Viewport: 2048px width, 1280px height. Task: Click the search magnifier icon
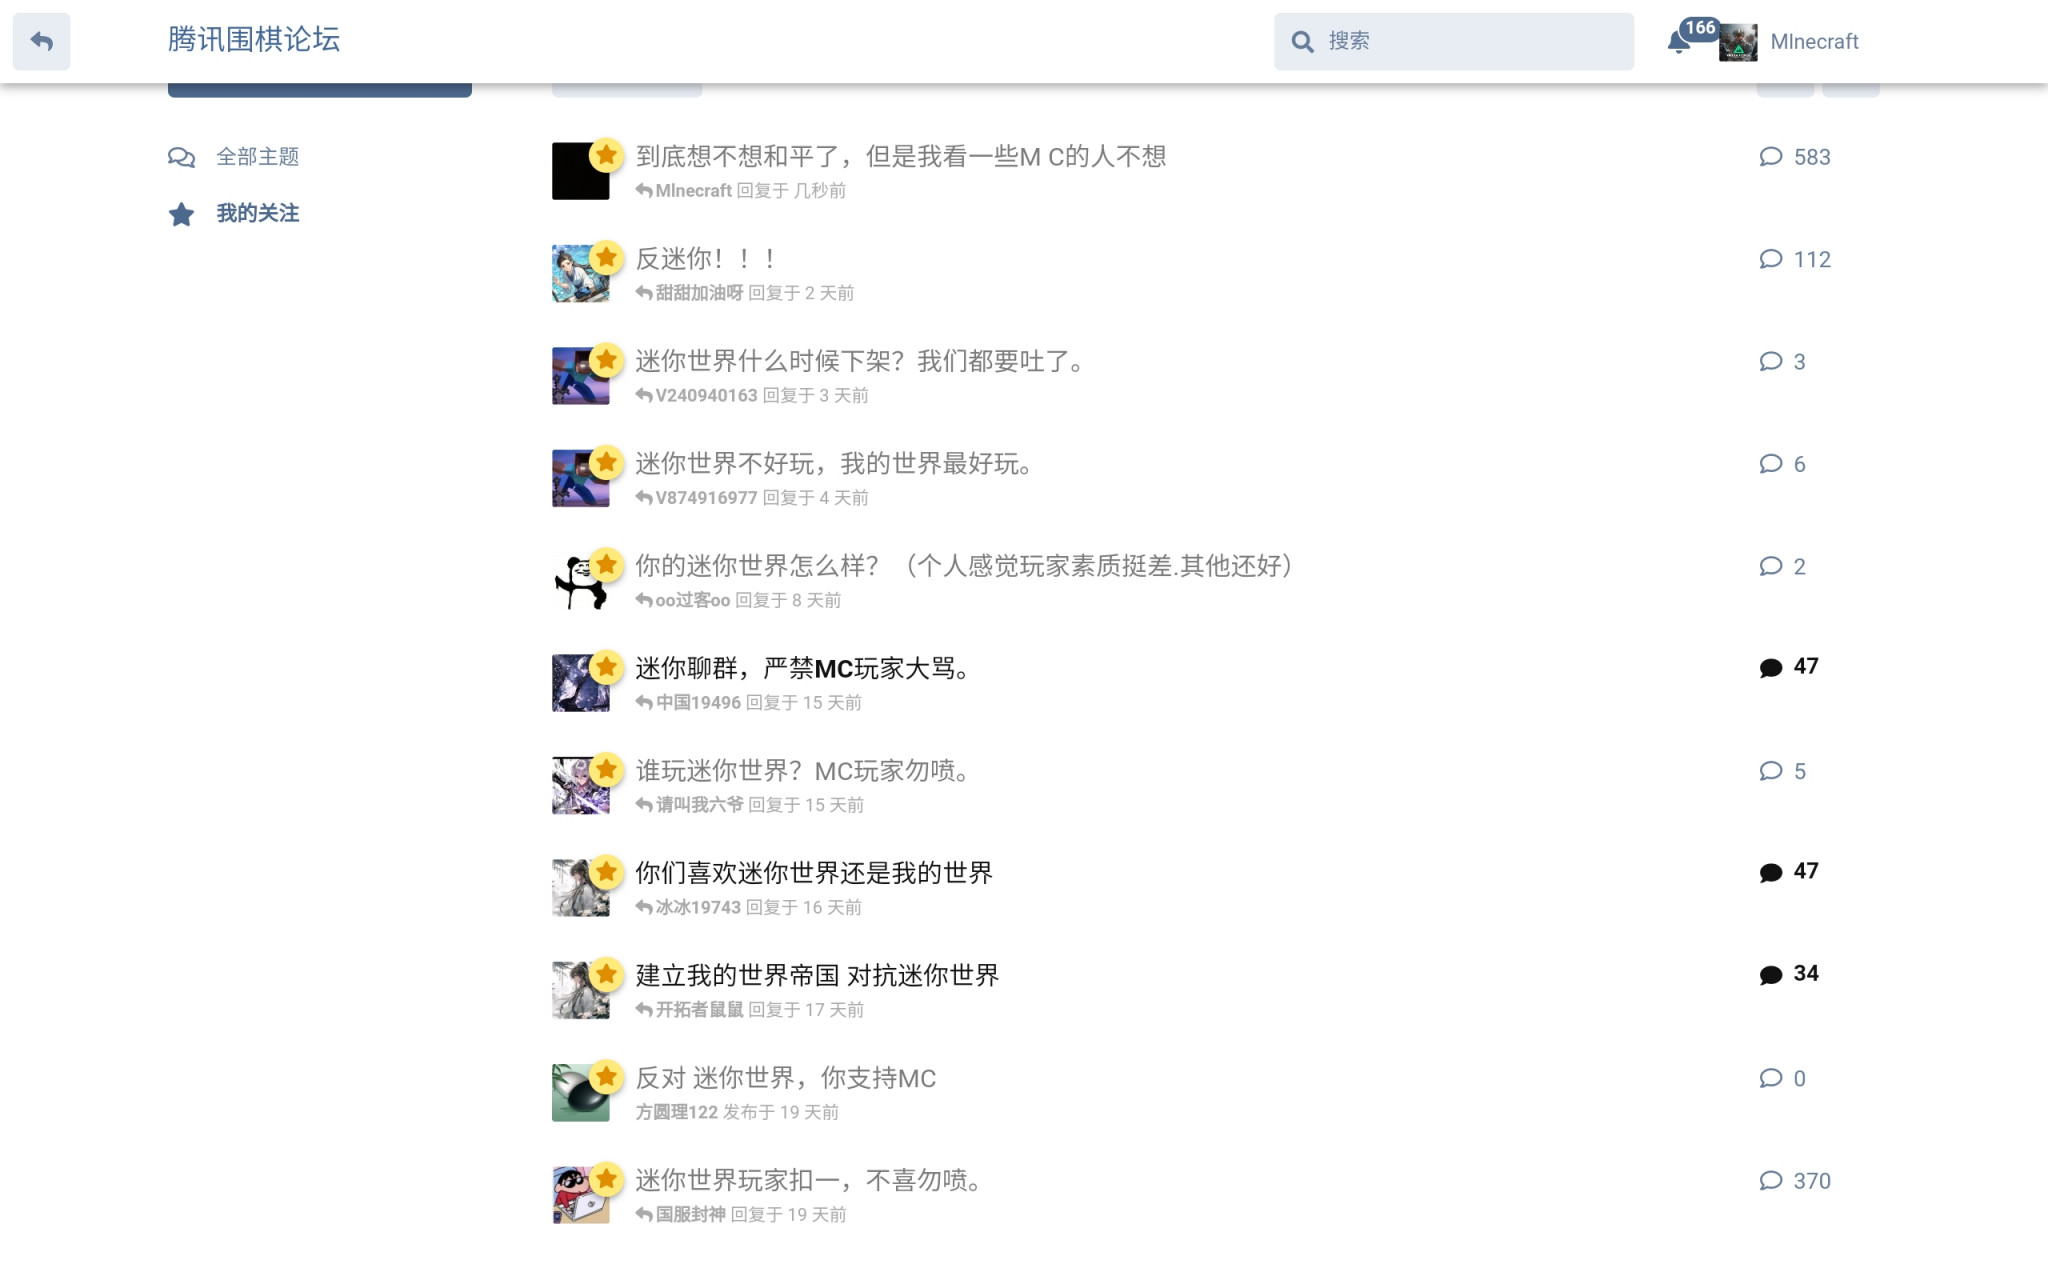click(1302, 41)
